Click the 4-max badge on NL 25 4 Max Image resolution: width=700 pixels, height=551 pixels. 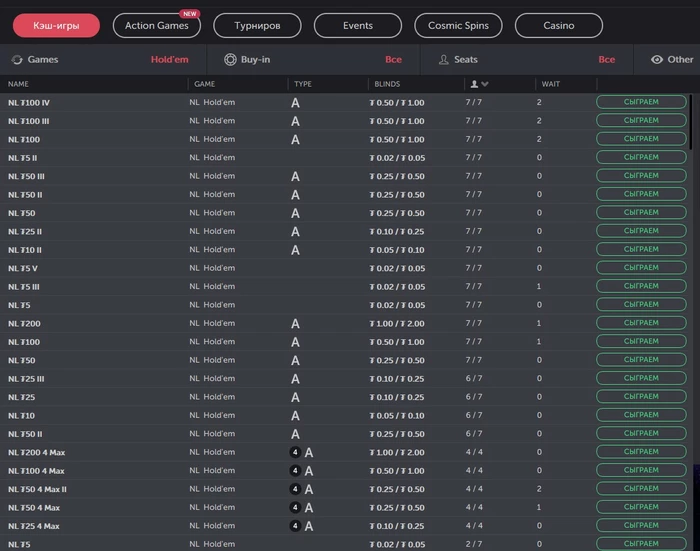(295, 526)
